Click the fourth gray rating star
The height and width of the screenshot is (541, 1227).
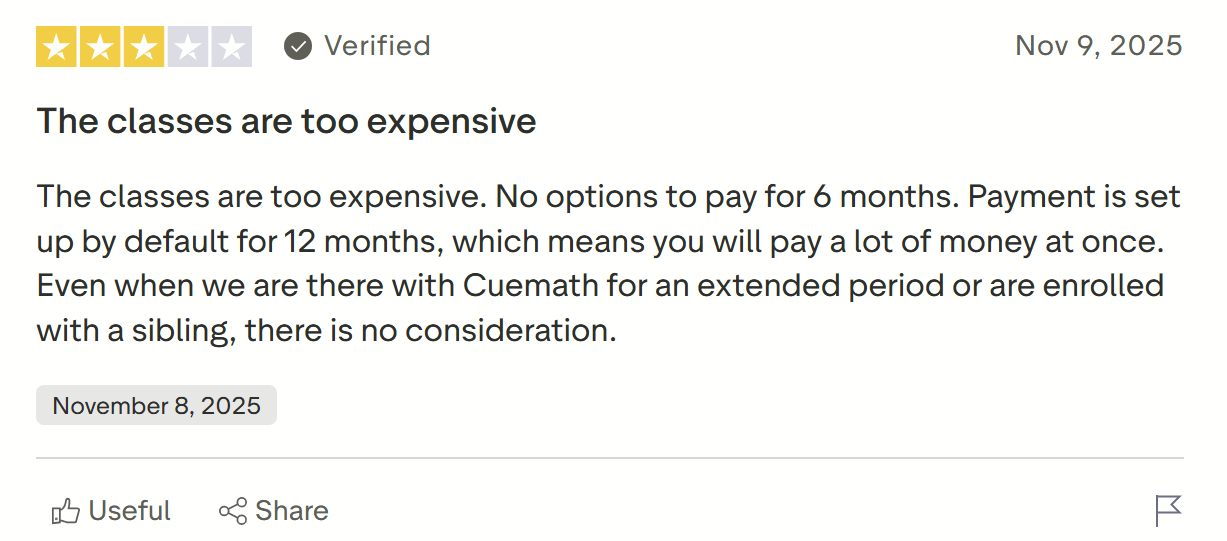(x=188, y=47)
